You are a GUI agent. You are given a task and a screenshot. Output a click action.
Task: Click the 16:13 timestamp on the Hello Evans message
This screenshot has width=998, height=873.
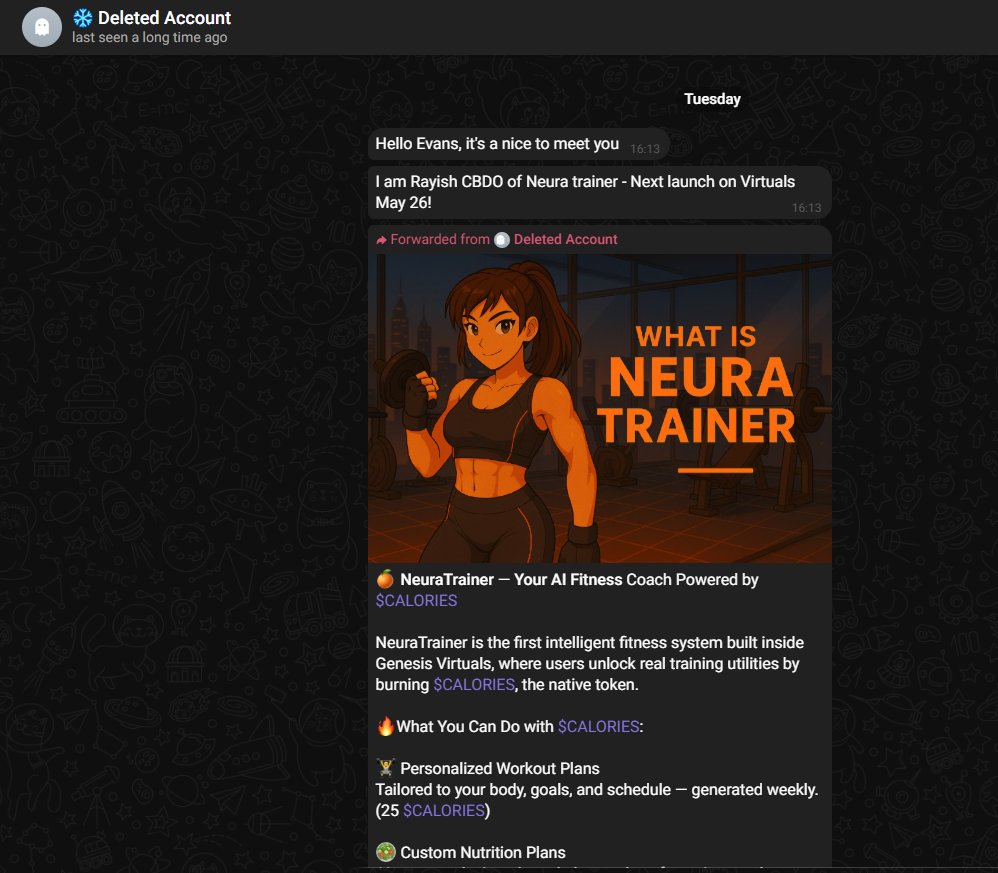645,149
